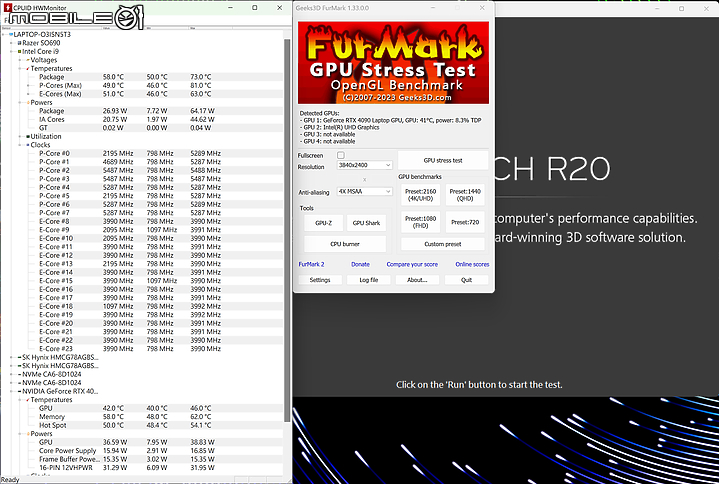Quit FurMark using the Quit button
The width and height of the screenshot is (719, 484).
tap(466, 280)
